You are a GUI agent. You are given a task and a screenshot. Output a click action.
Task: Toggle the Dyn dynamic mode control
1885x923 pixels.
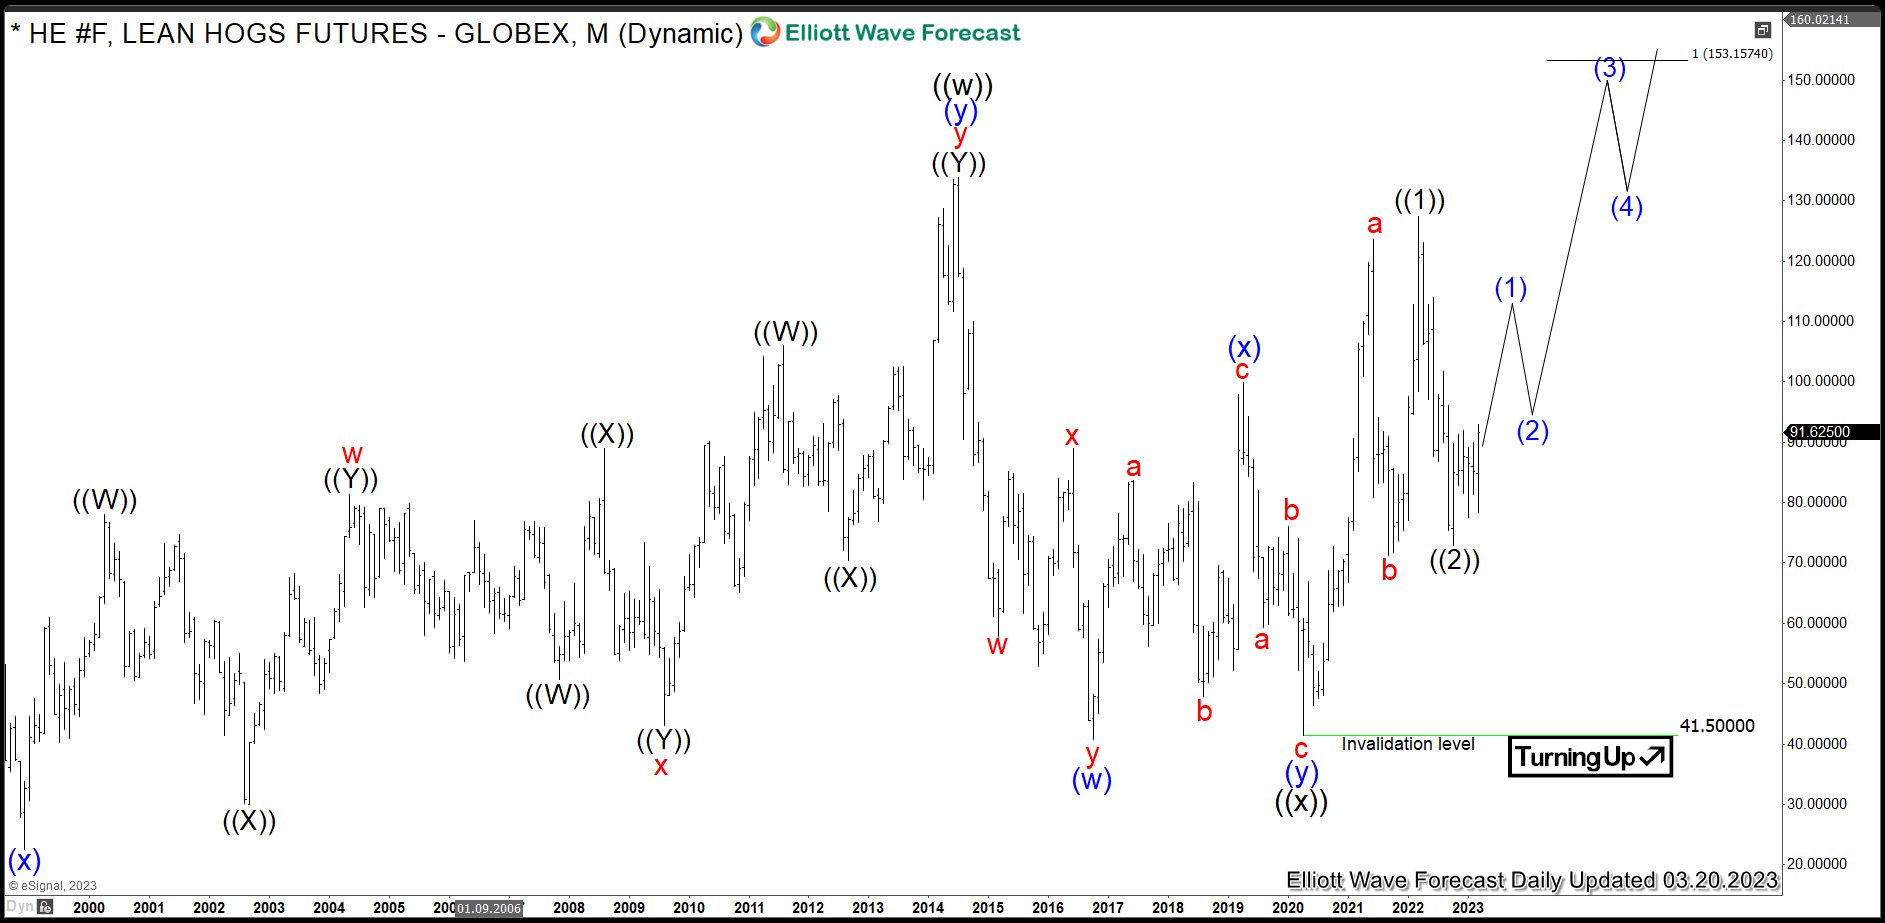click(18, 908)
